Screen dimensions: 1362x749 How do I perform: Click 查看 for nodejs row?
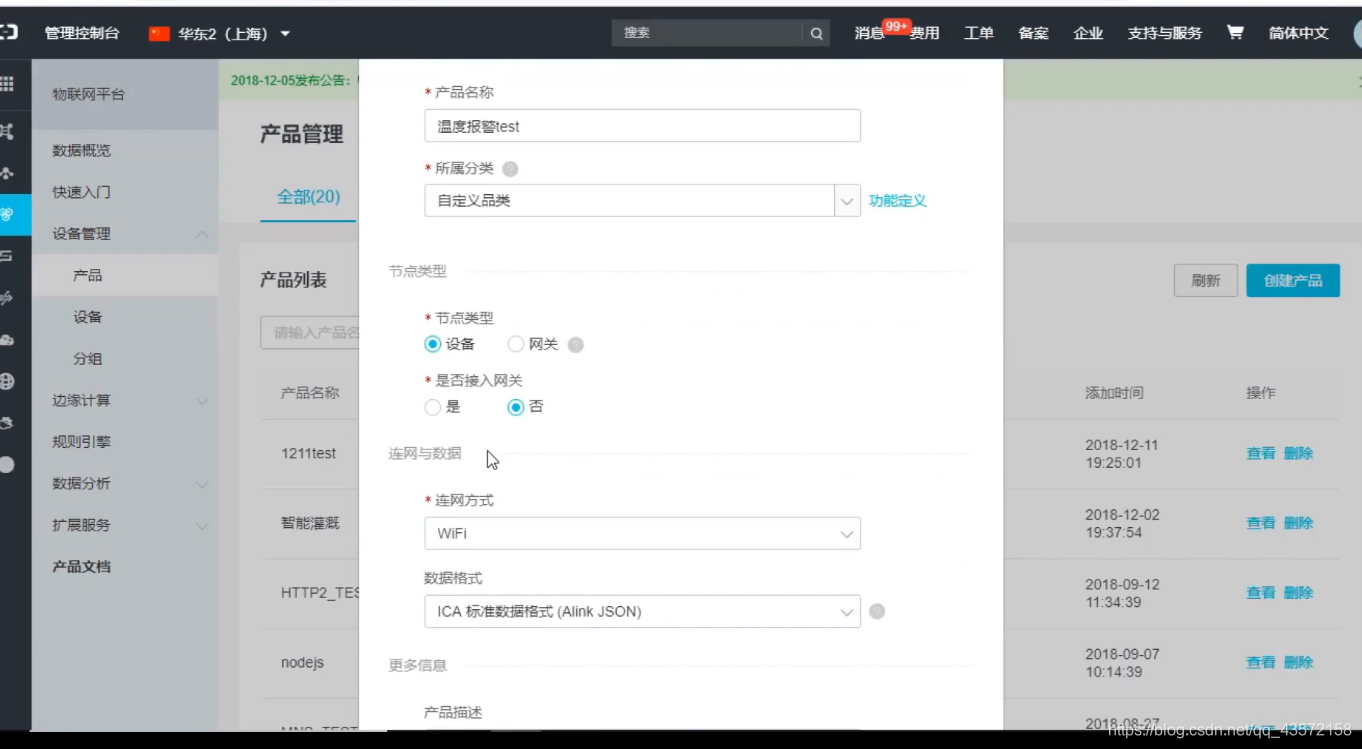(1261, 662)
